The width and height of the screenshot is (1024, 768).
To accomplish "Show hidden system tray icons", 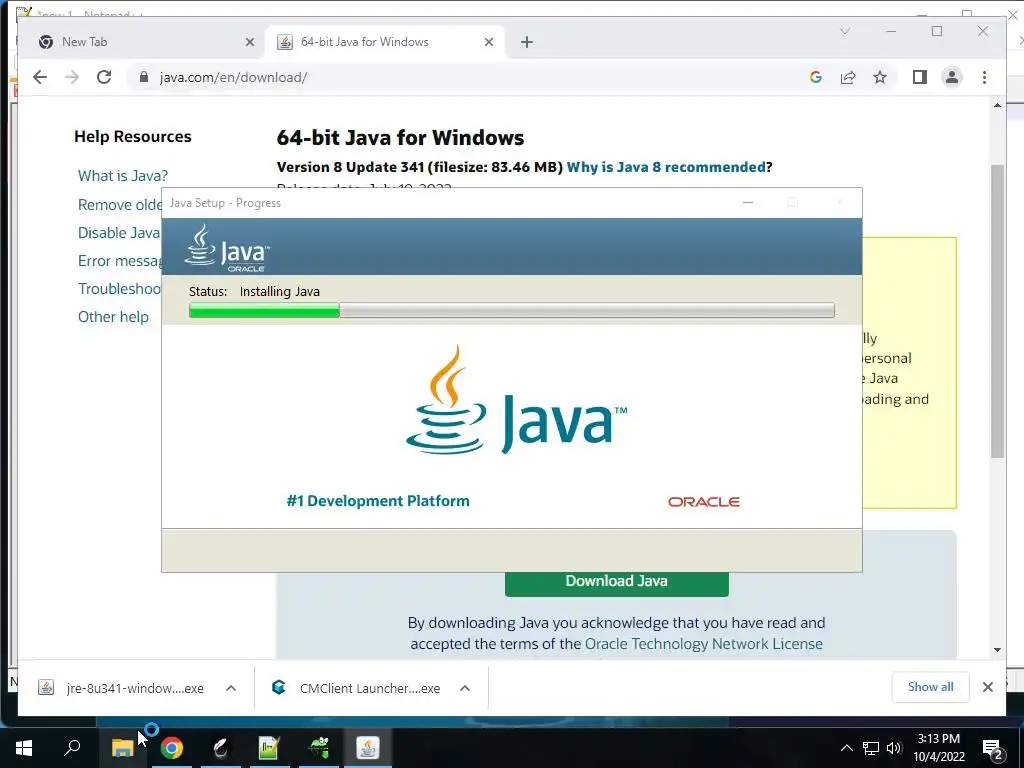I will pos(846,748).
